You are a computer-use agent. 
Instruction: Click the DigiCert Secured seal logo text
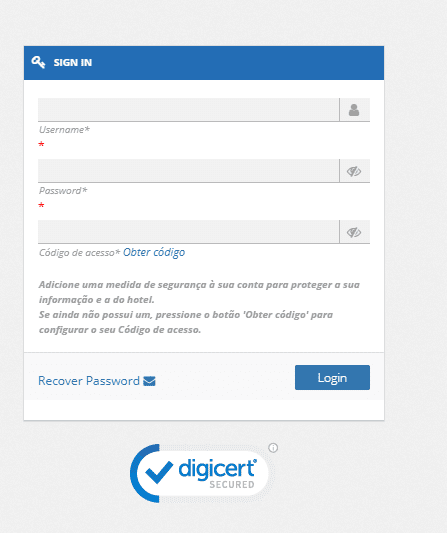pyautogui.click(x=218, y=474)
